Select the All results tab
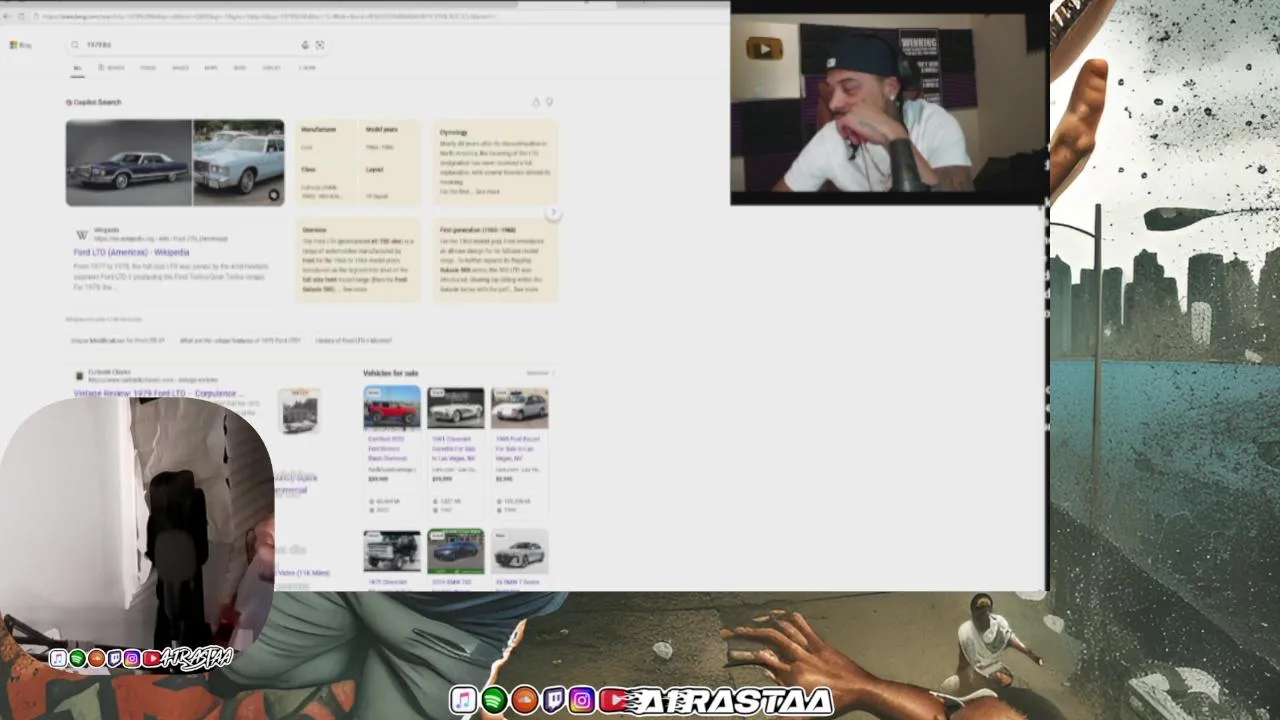Screen dimensions: 1280x720 pos(77,68)
